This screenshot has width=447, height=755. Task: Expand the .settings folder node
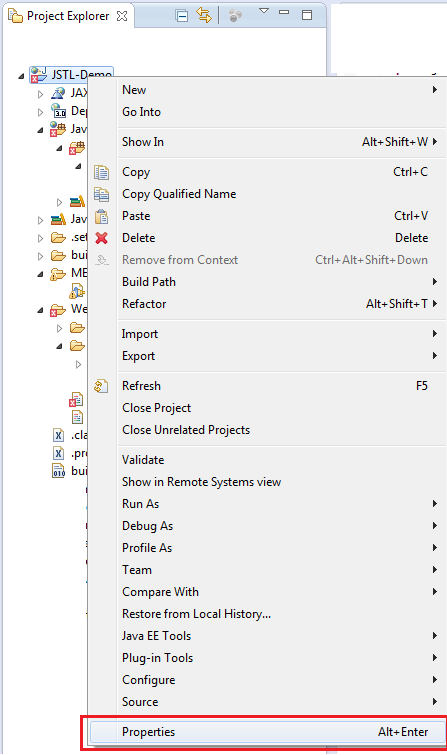point(40,238)
